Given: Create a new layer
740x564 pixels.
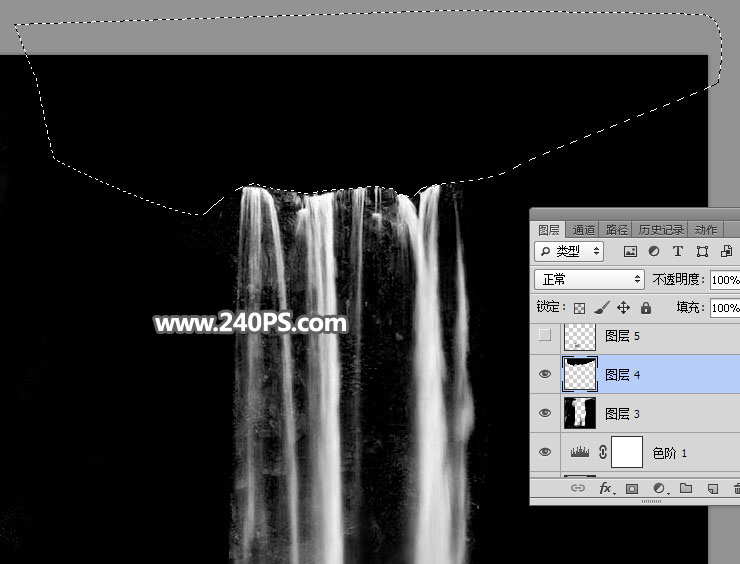Looking at the screenshot, I should click(713, 488).
